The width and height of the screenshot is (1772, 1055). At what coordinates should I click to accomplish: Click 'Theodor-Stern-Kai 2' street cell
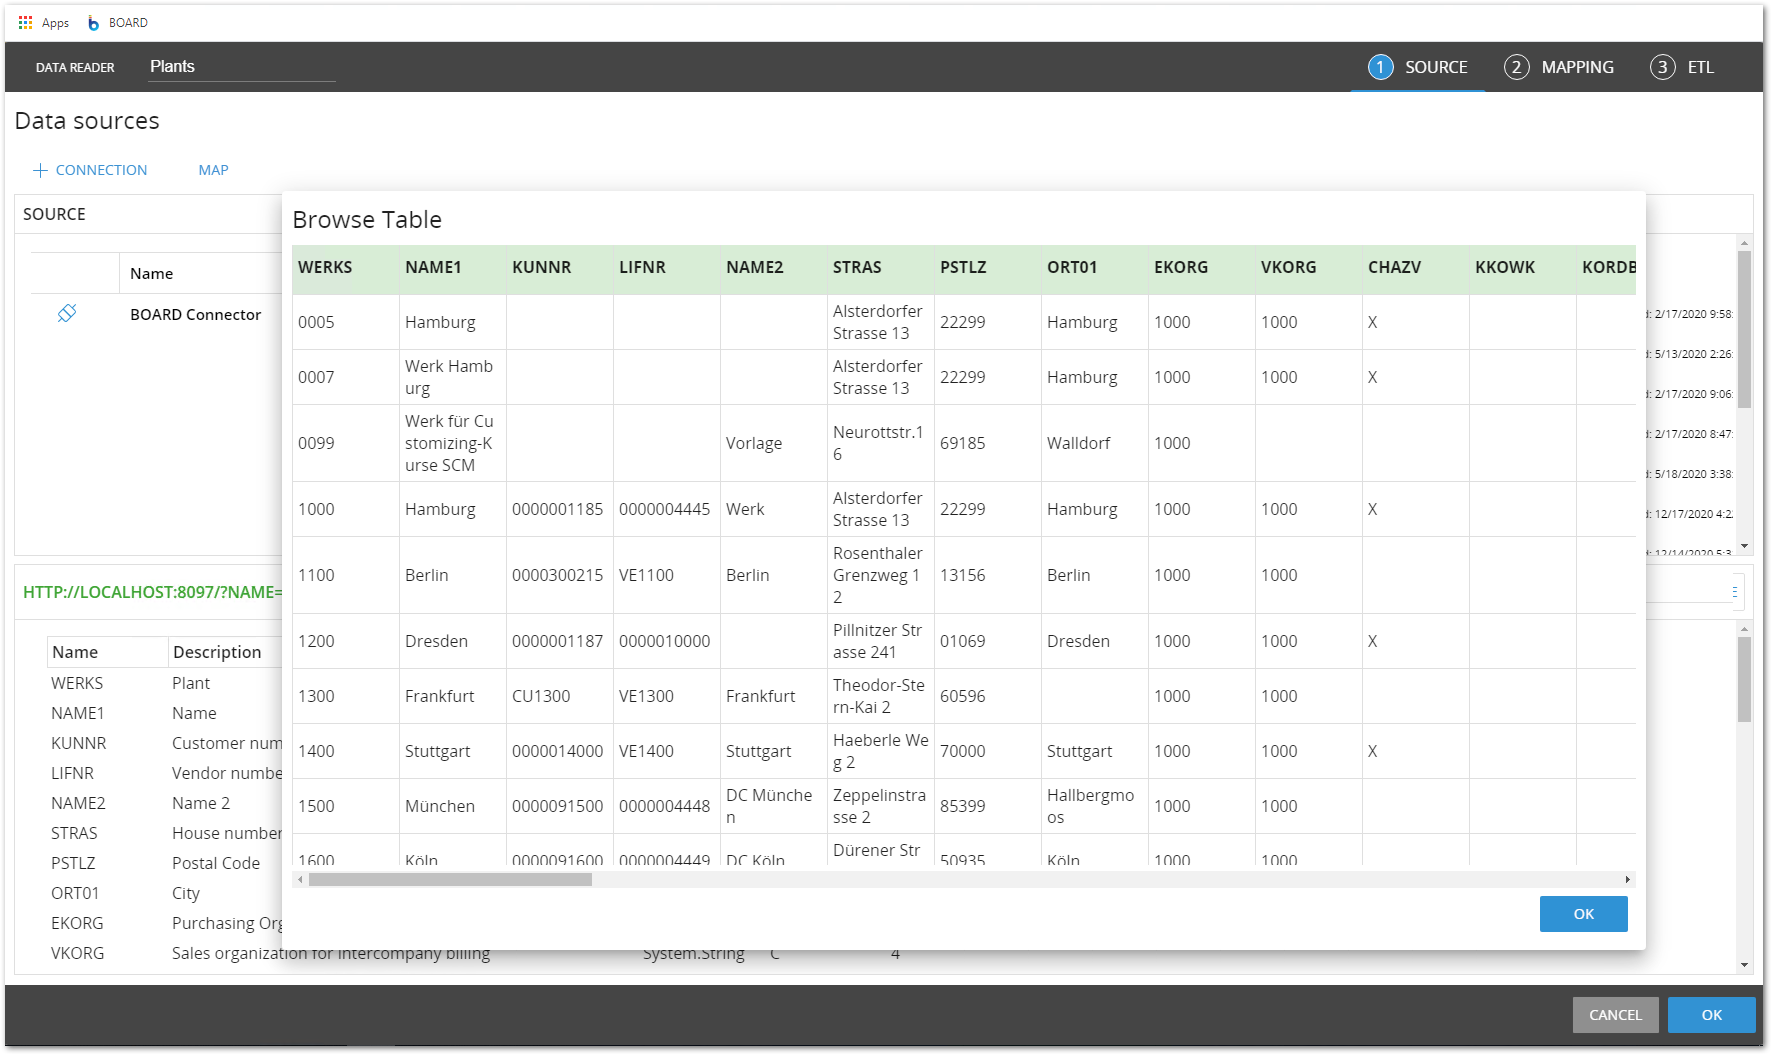[x=879, y=696]
